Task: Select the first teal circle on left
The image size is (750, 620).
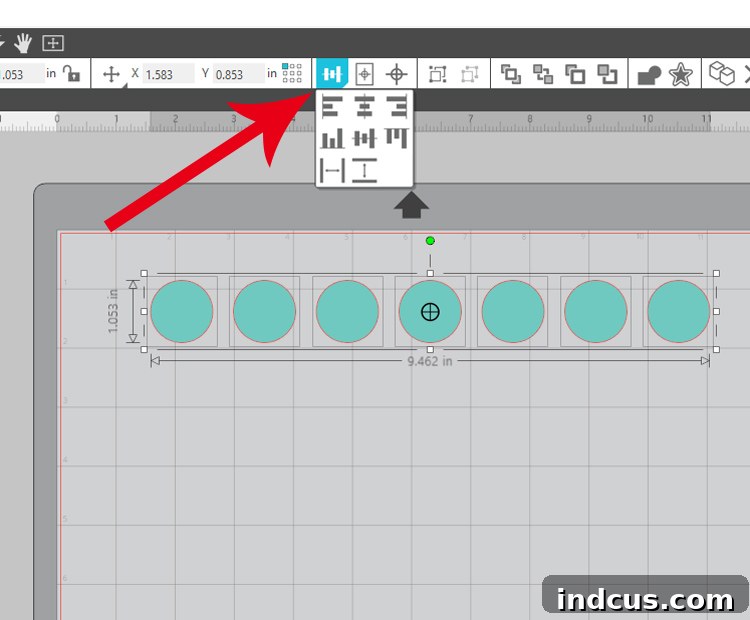Action: (182, 311)
